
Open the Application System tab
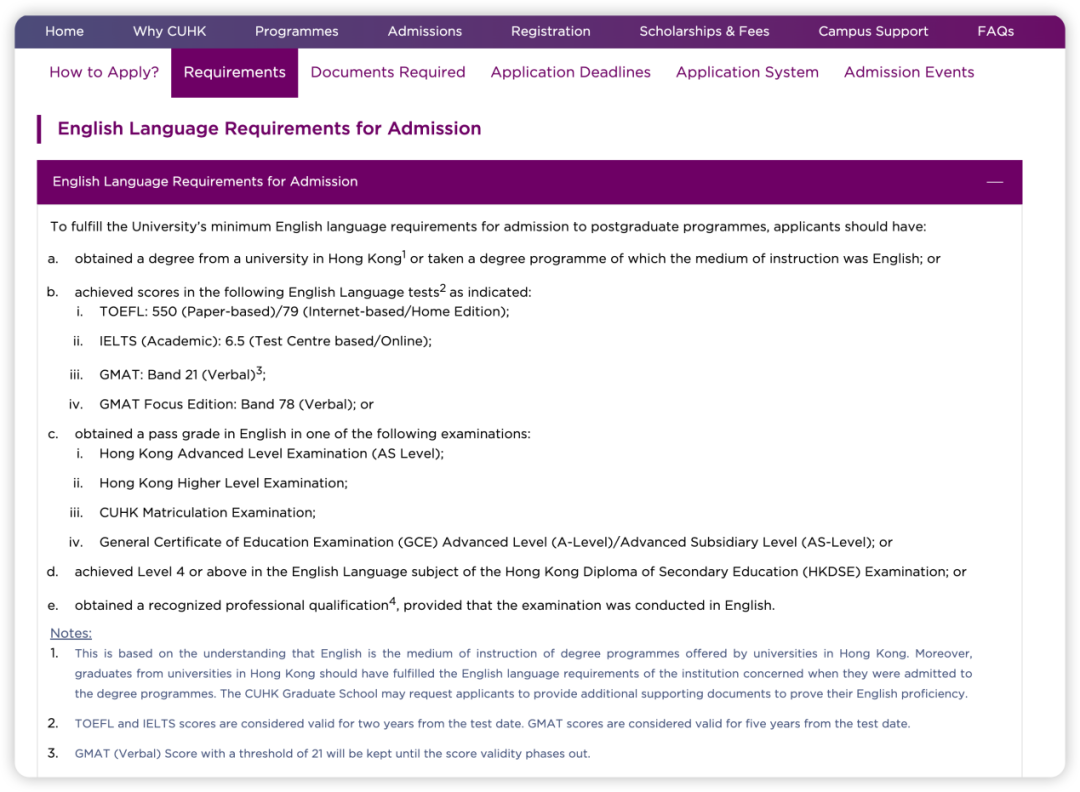[747, 72]
